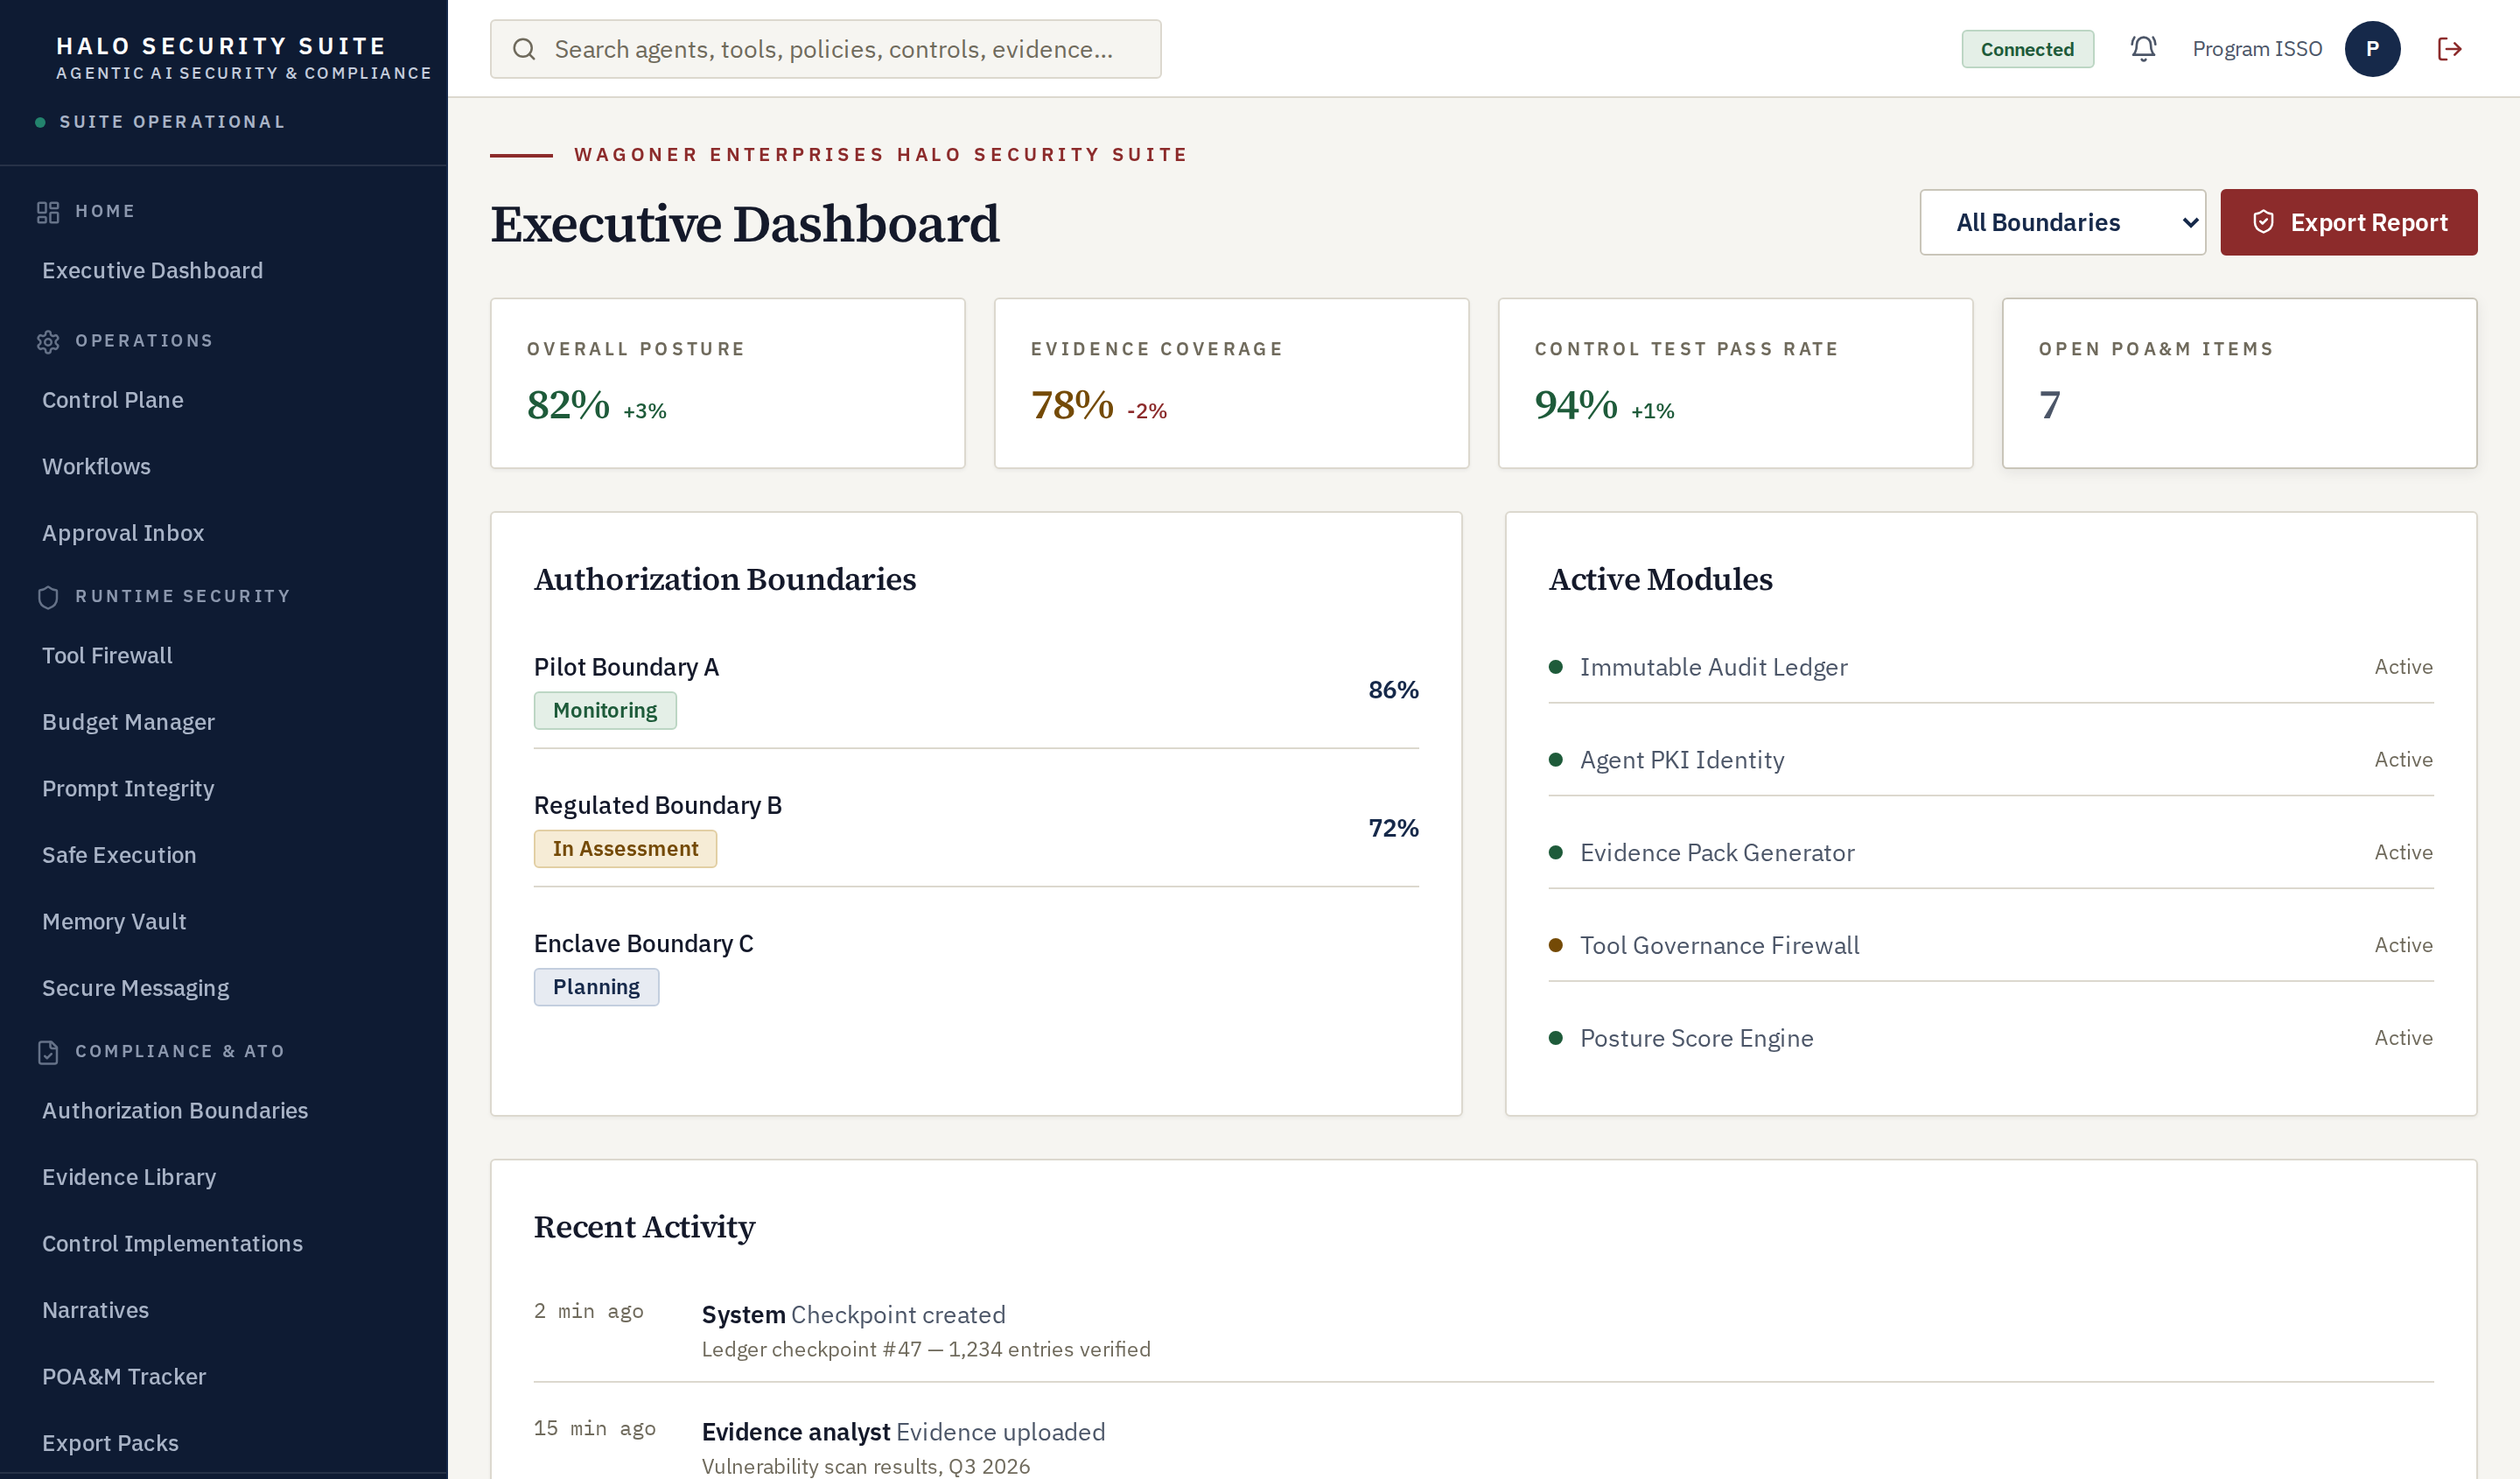
Task: Open POA&M Tracker
Action: [124, 1376]
